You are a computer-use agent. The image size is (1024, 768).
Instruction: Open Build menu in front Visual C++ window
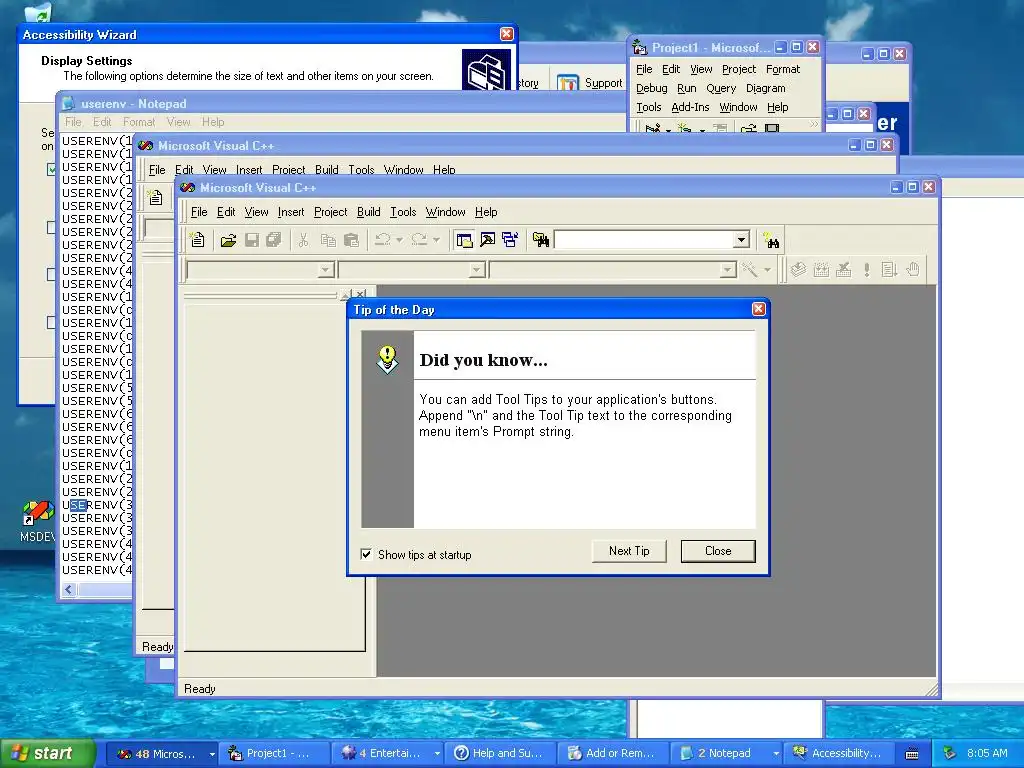click(x=368, y=212)
